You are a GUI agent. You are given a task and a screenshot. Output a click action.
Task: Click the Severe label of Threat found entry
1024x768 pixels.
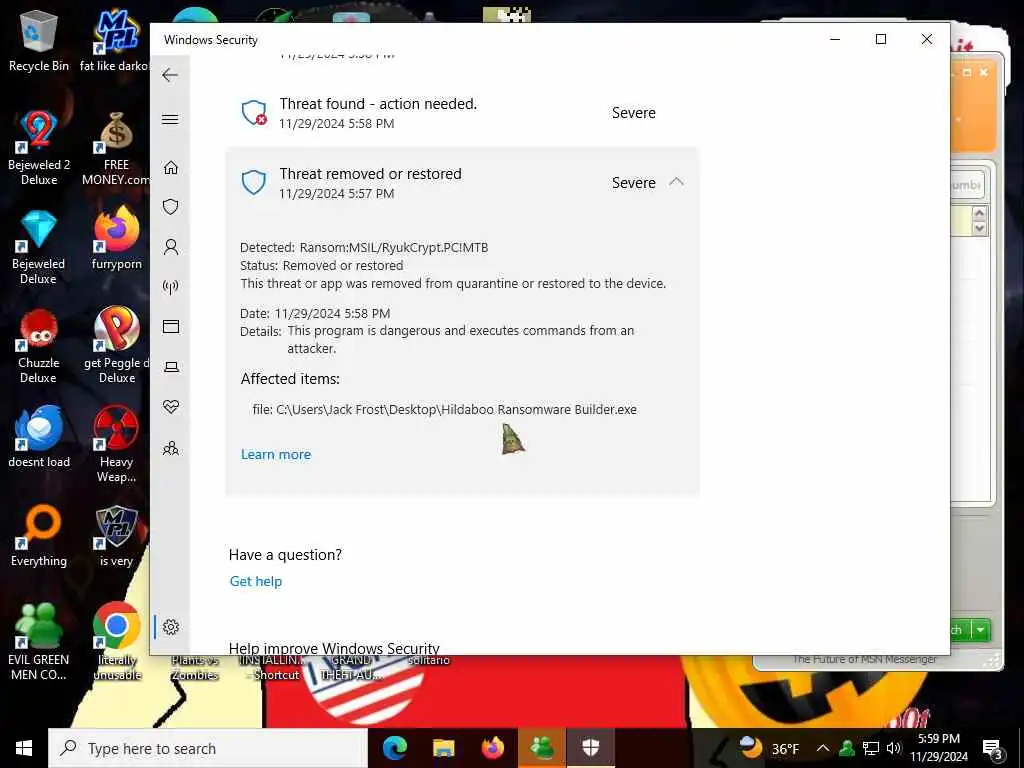[x=633, y=113]
